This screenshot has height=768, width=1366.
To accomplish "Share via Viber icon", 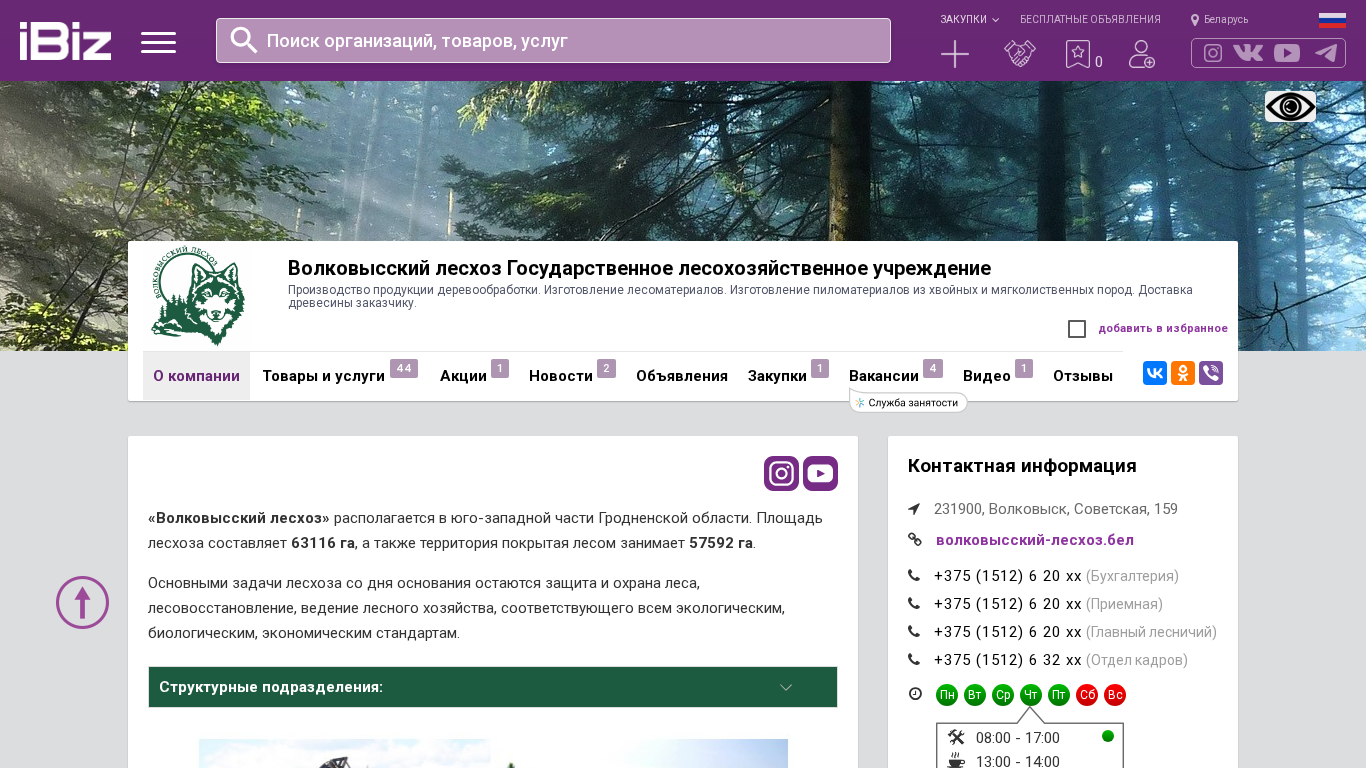I will click(x=1211, y=373).
